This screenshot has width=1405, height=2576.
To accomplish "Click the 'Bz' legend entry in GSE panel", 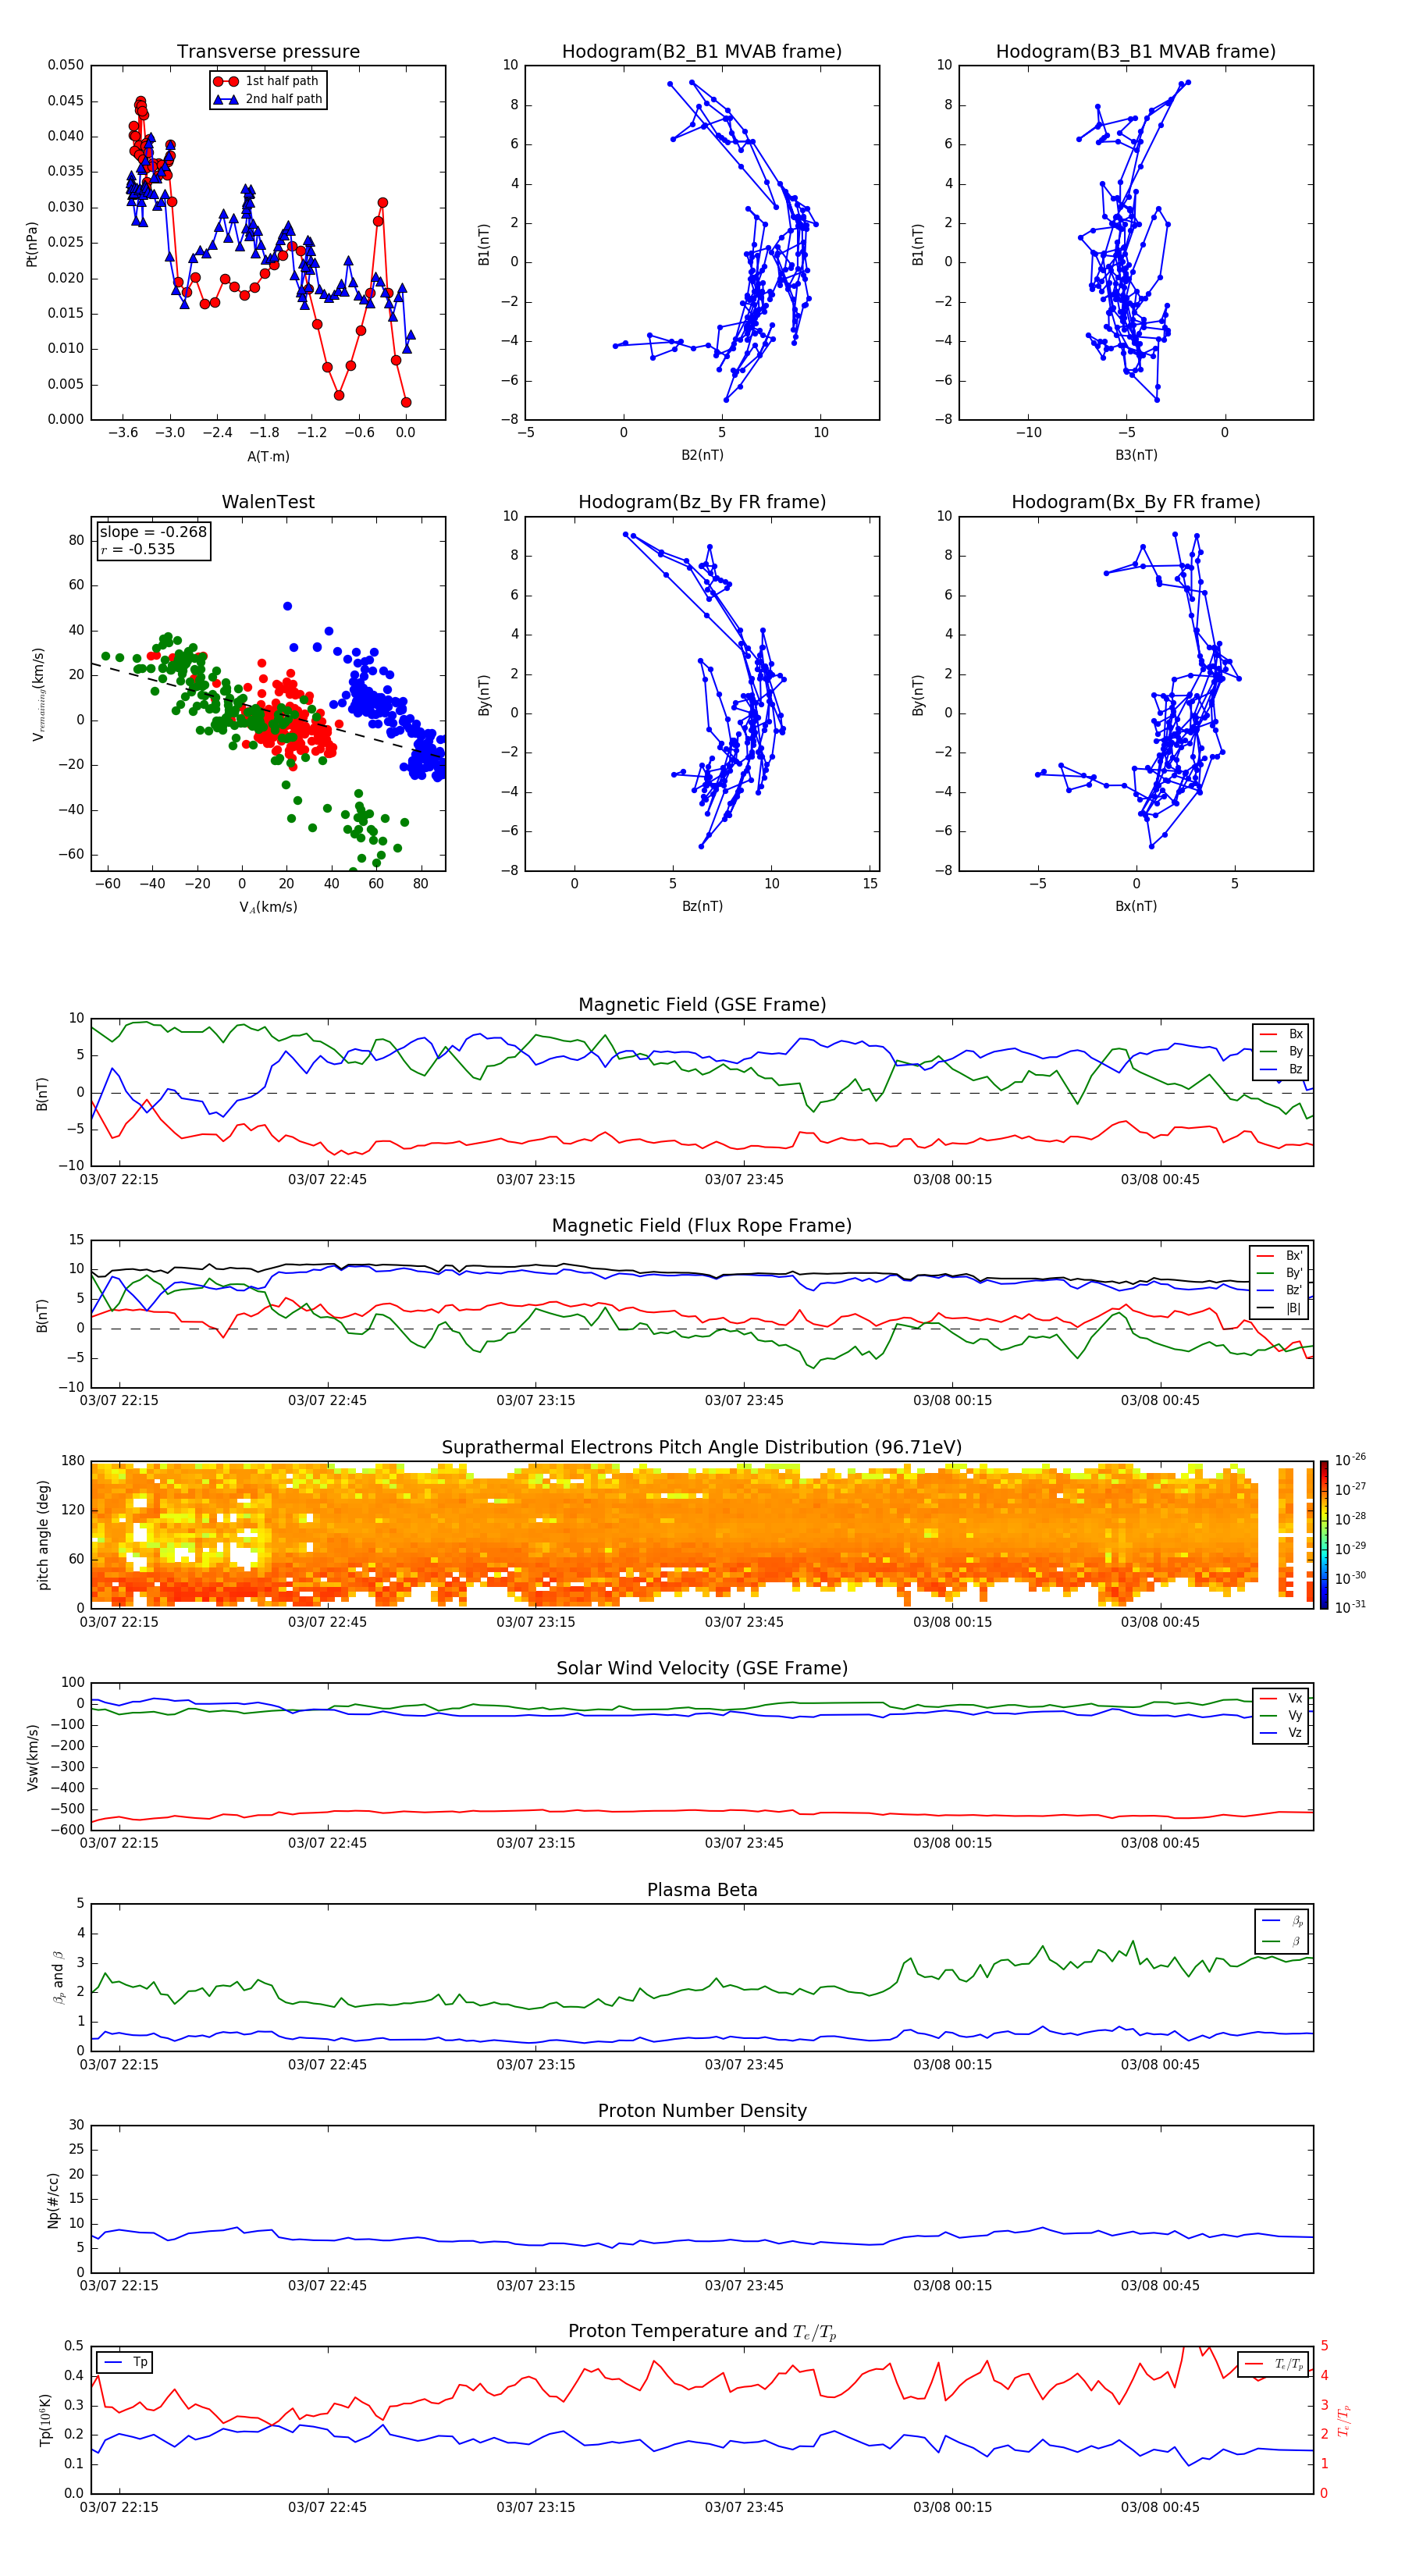I will (1282, 1069).
